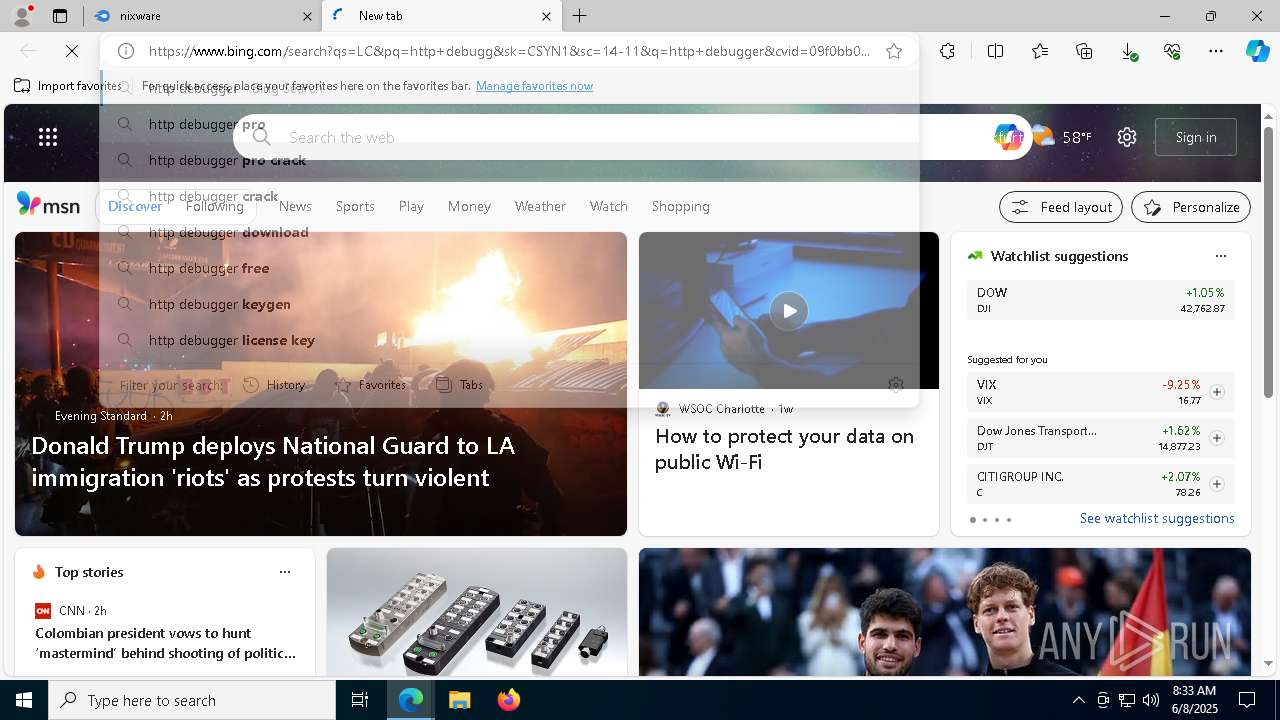
Task: Open Collections icon
Action: click(1084, 51)
